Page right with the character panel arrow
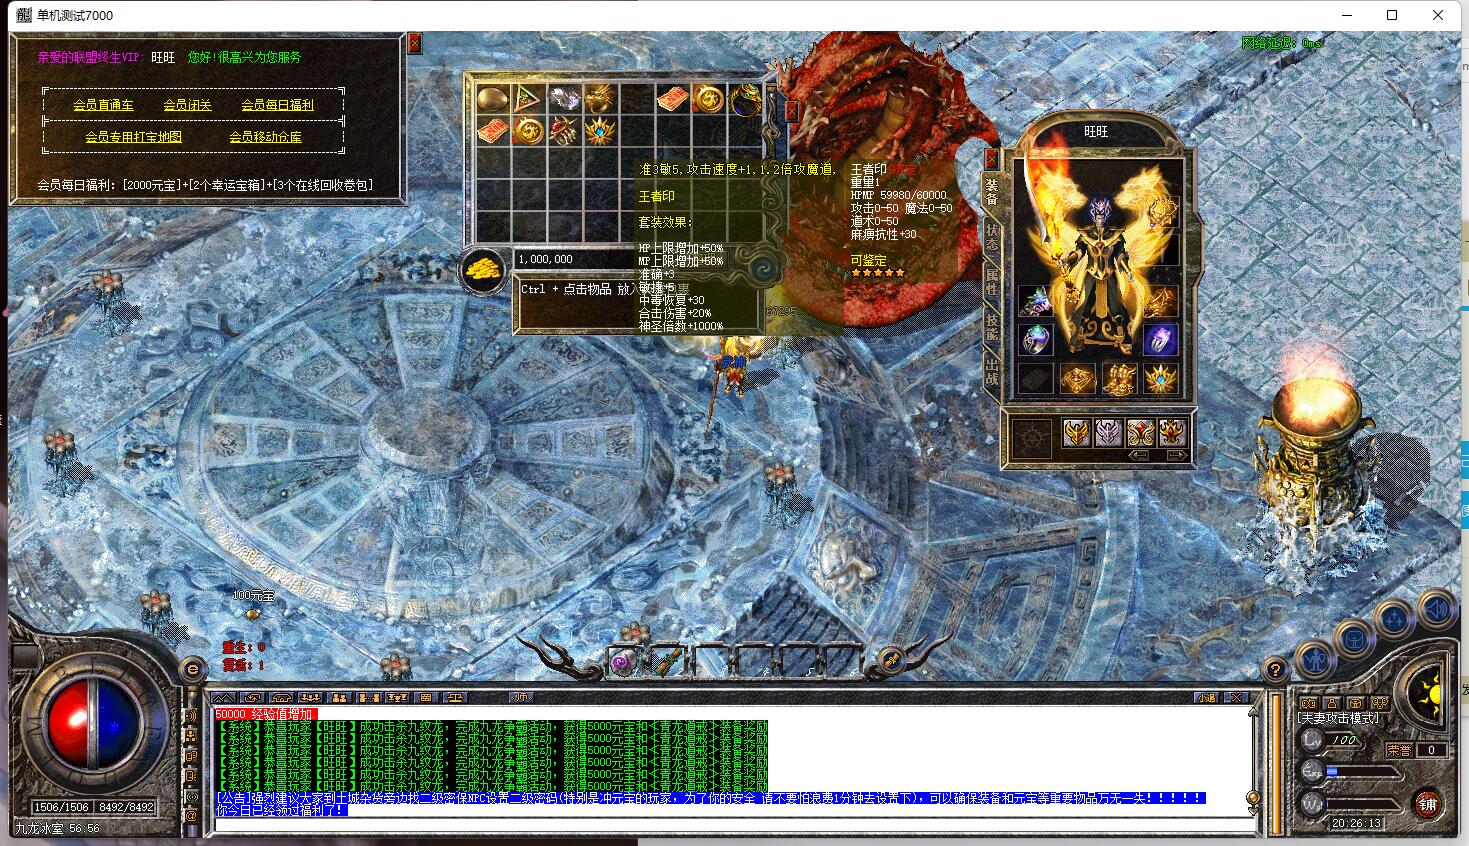 coord(1176,455)
